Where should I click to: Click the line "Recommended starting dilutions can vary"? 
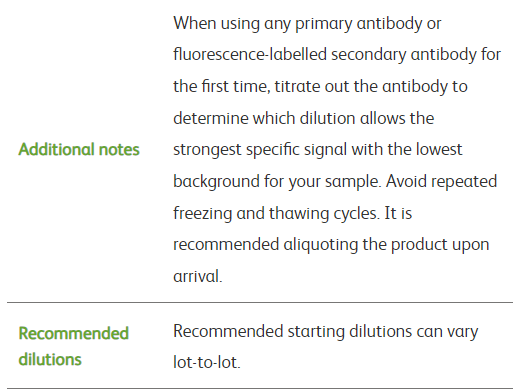(326, 332)
